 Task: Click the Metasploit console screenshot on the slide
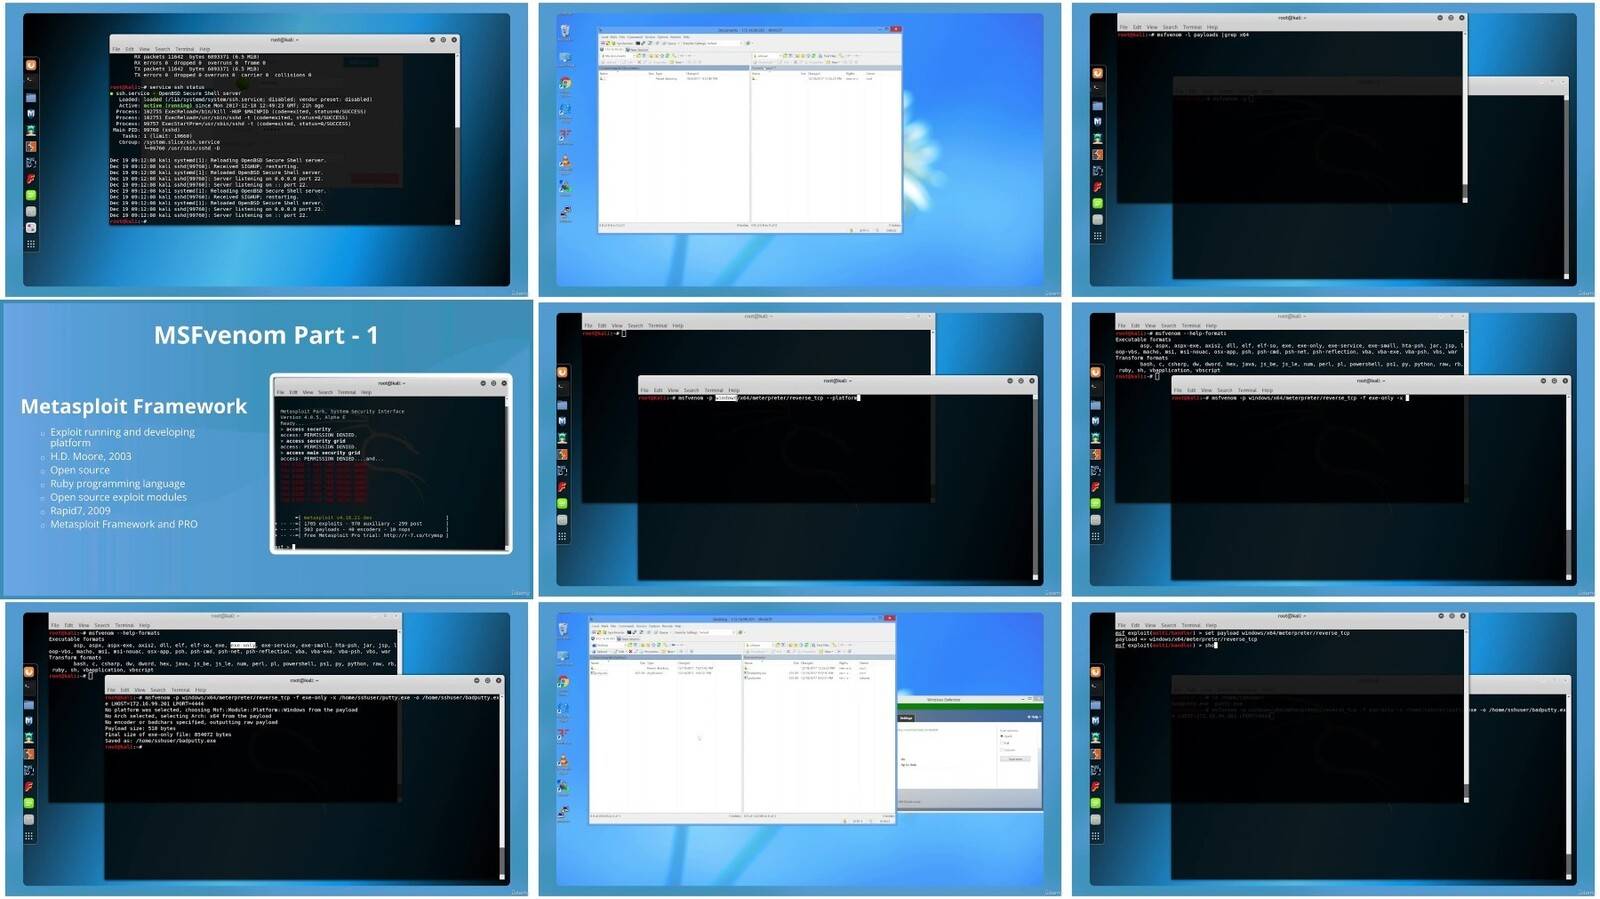(391, 464)
